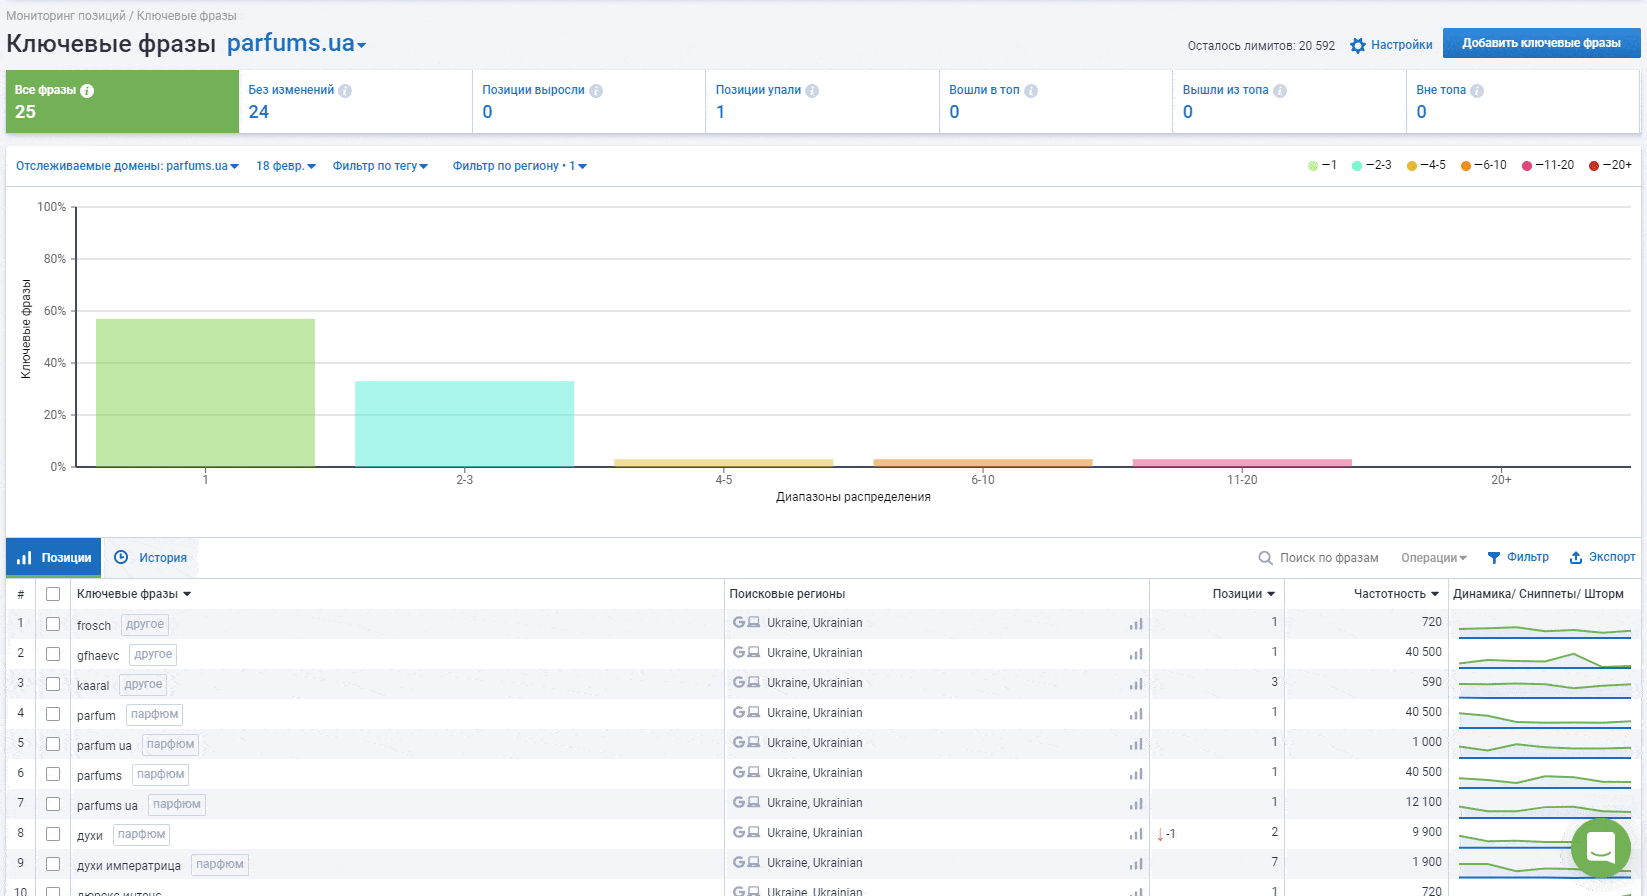Open the bar chart icon in духи row
Viewport: 1647px width, 896px height.
pos(1136,834)
